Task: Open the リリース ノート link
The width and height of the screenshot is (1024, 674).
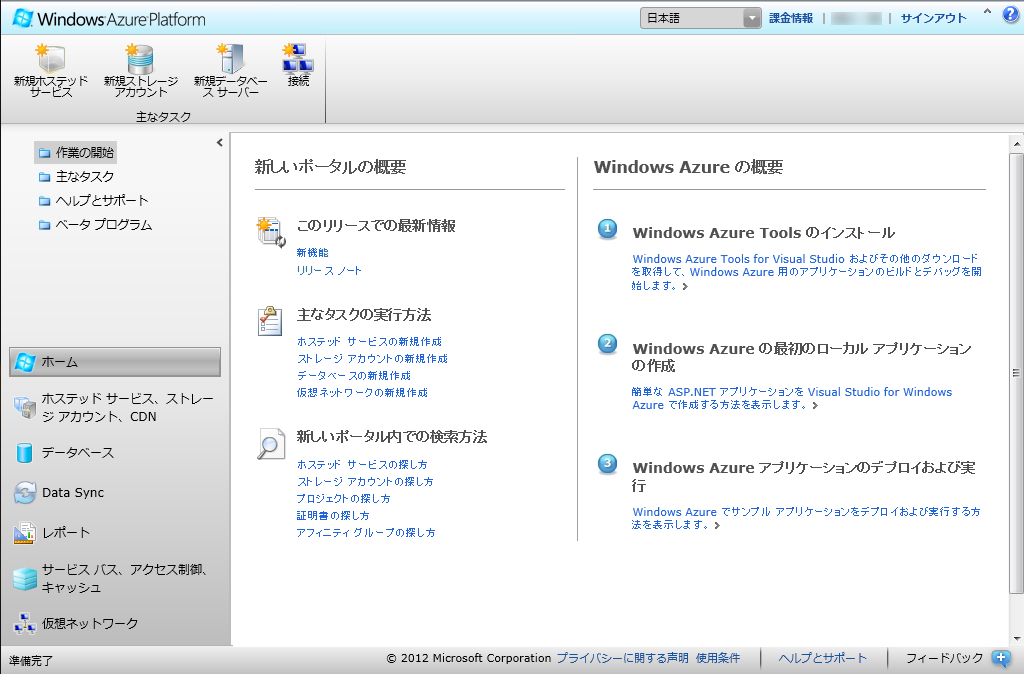Action: 328,270
